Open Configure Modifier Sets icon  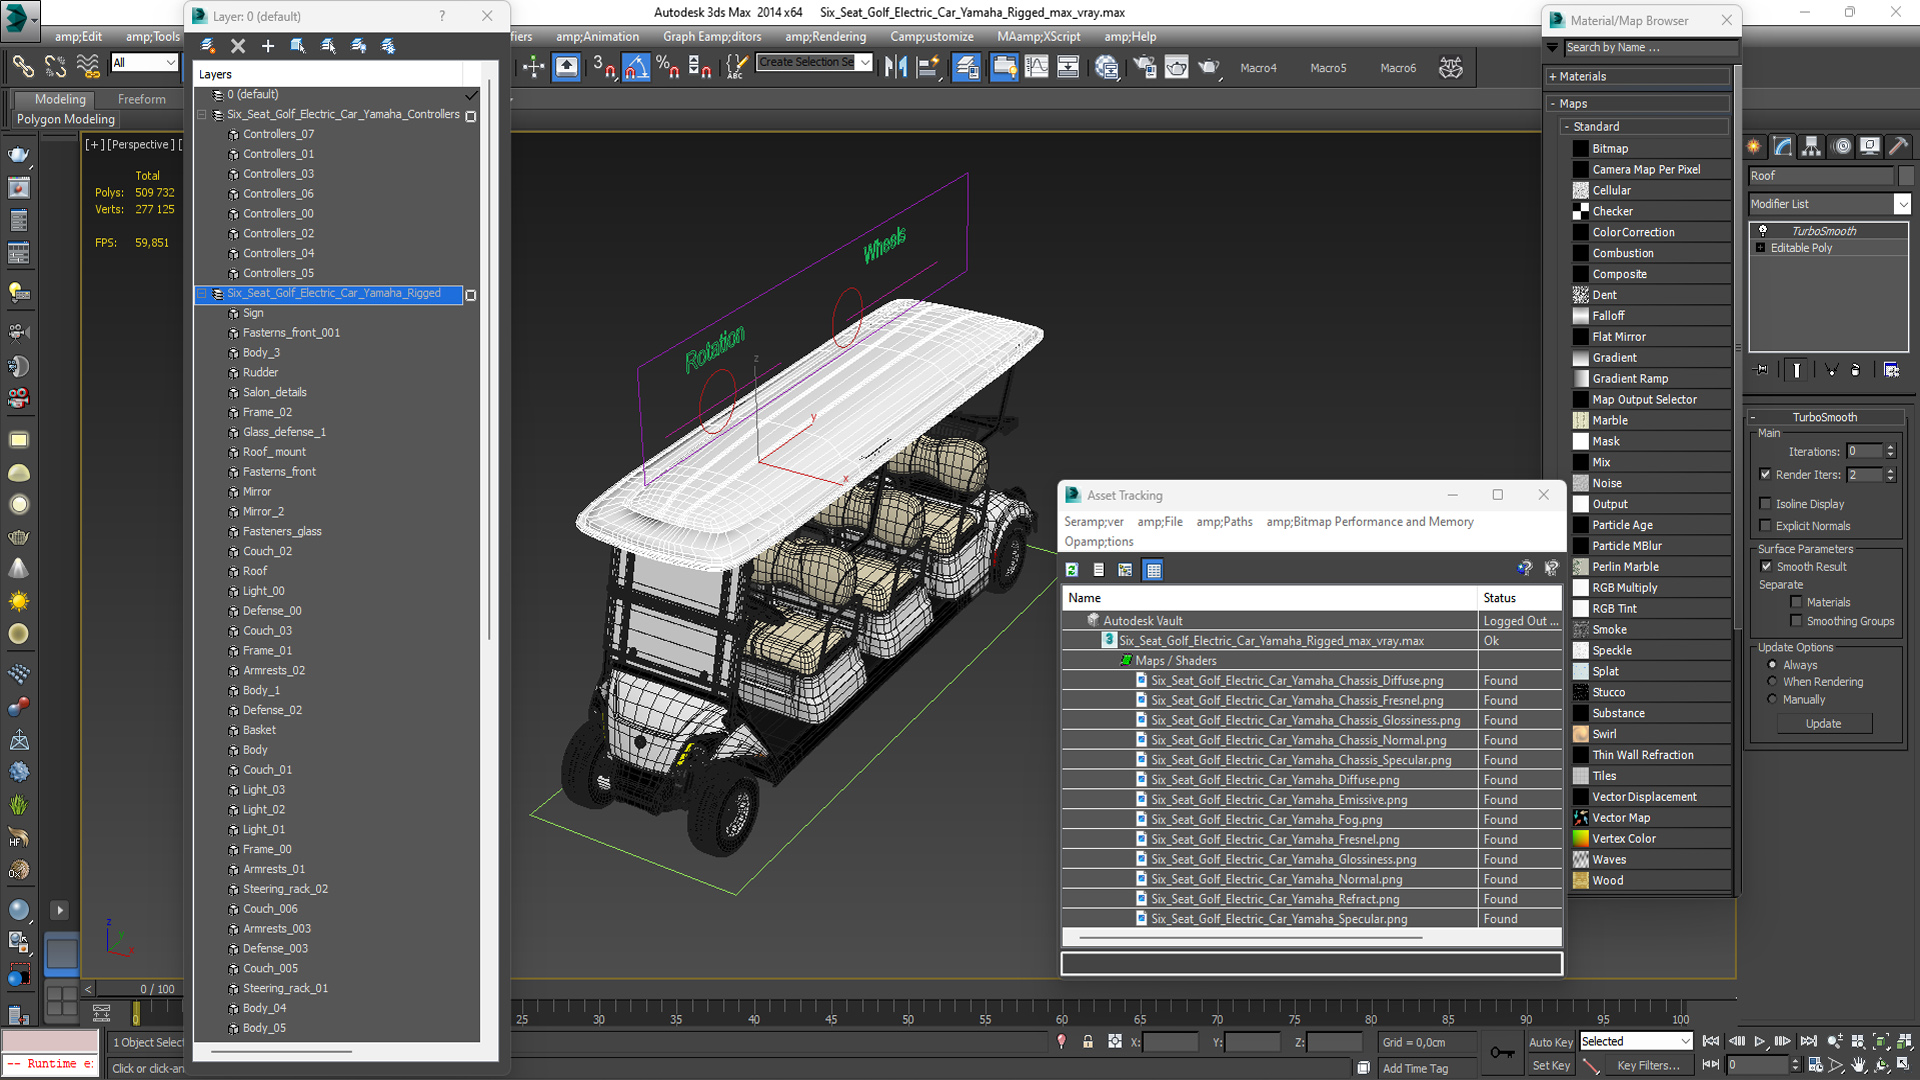1892,370
